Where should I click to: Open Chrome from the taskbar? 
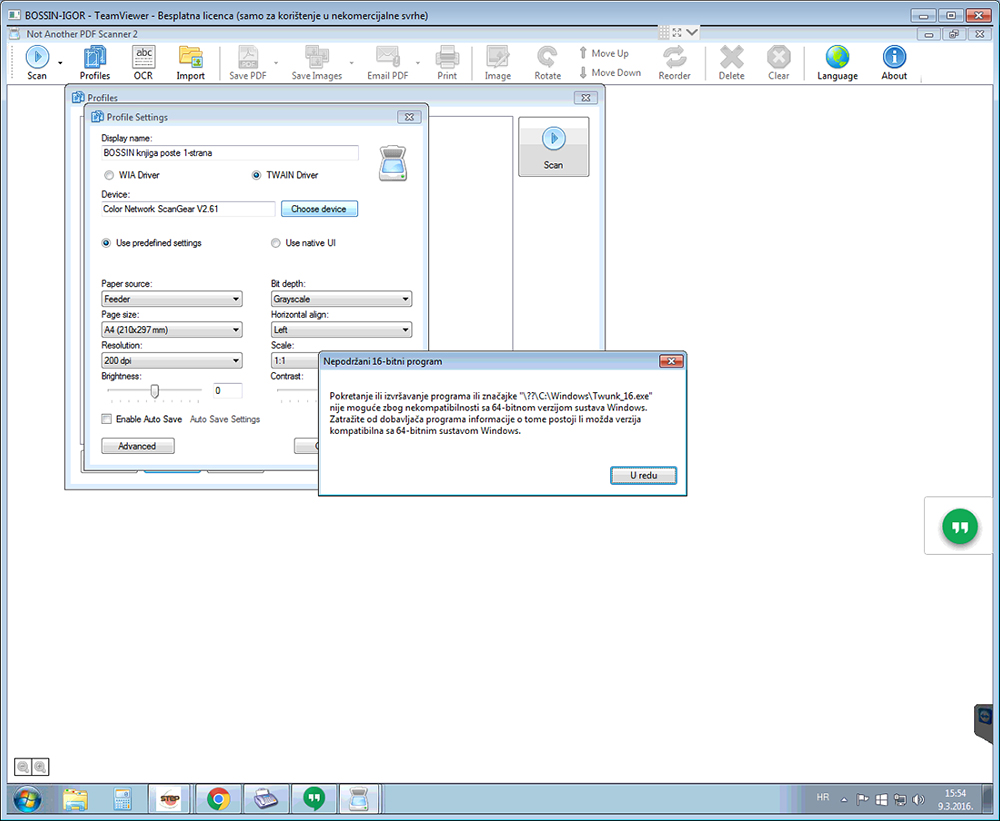click(x=218, y=799)
